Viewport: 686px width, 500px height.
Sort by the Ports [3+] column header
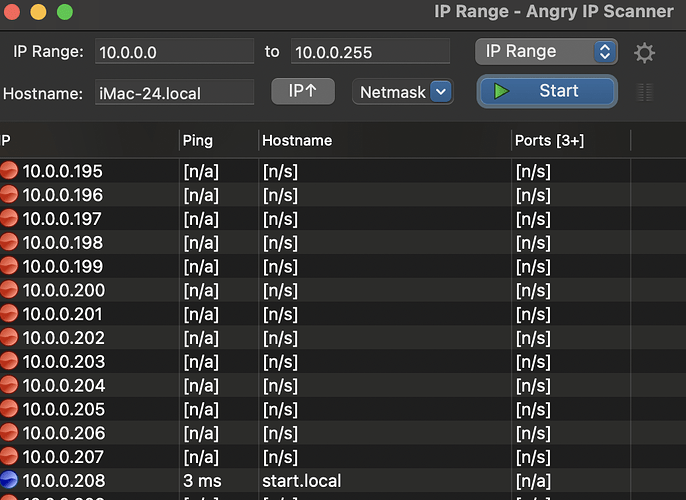(571, 140)
